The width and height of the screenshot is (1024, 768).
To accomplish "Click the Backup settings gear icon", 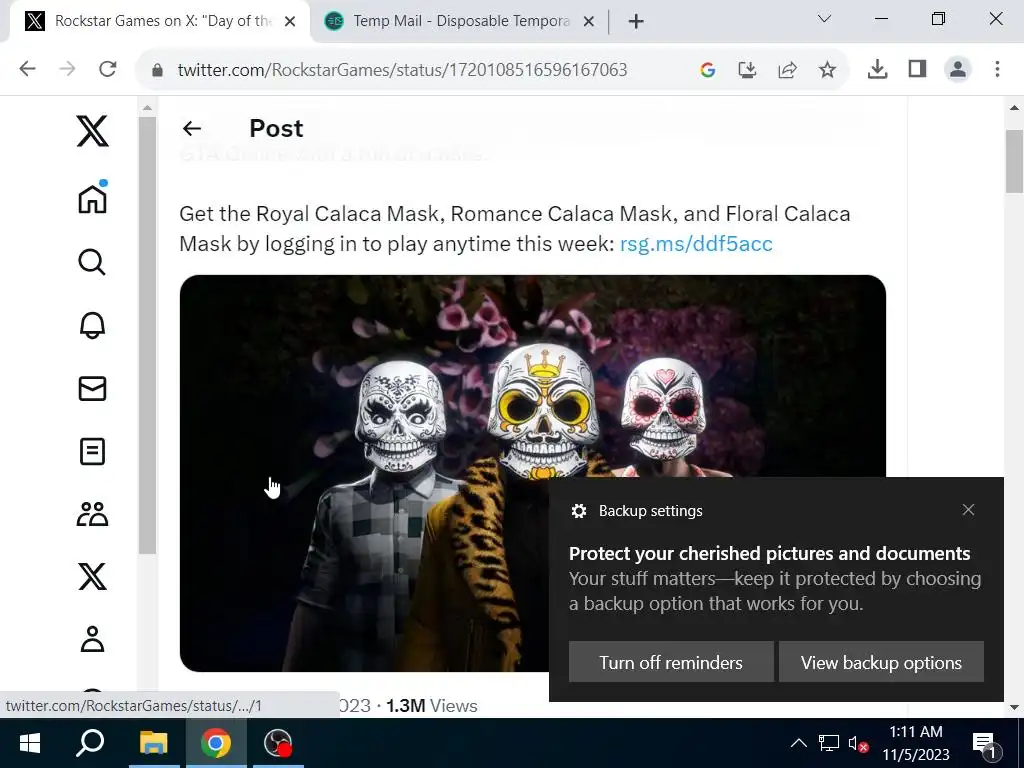I will click(579, 511).
